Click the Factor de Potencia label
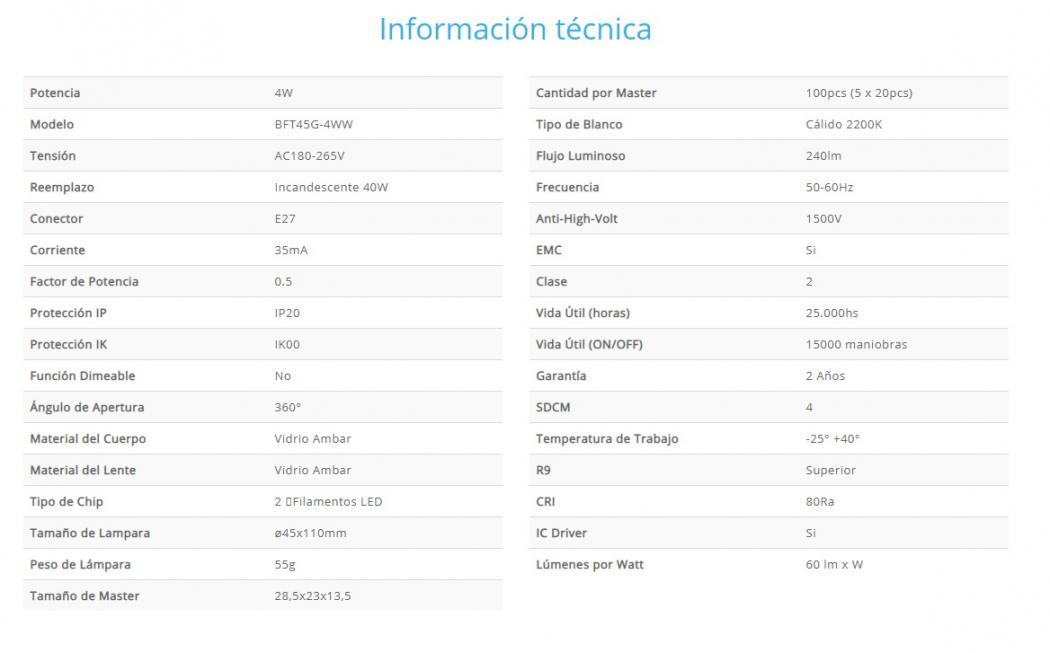 click(84, 282)
